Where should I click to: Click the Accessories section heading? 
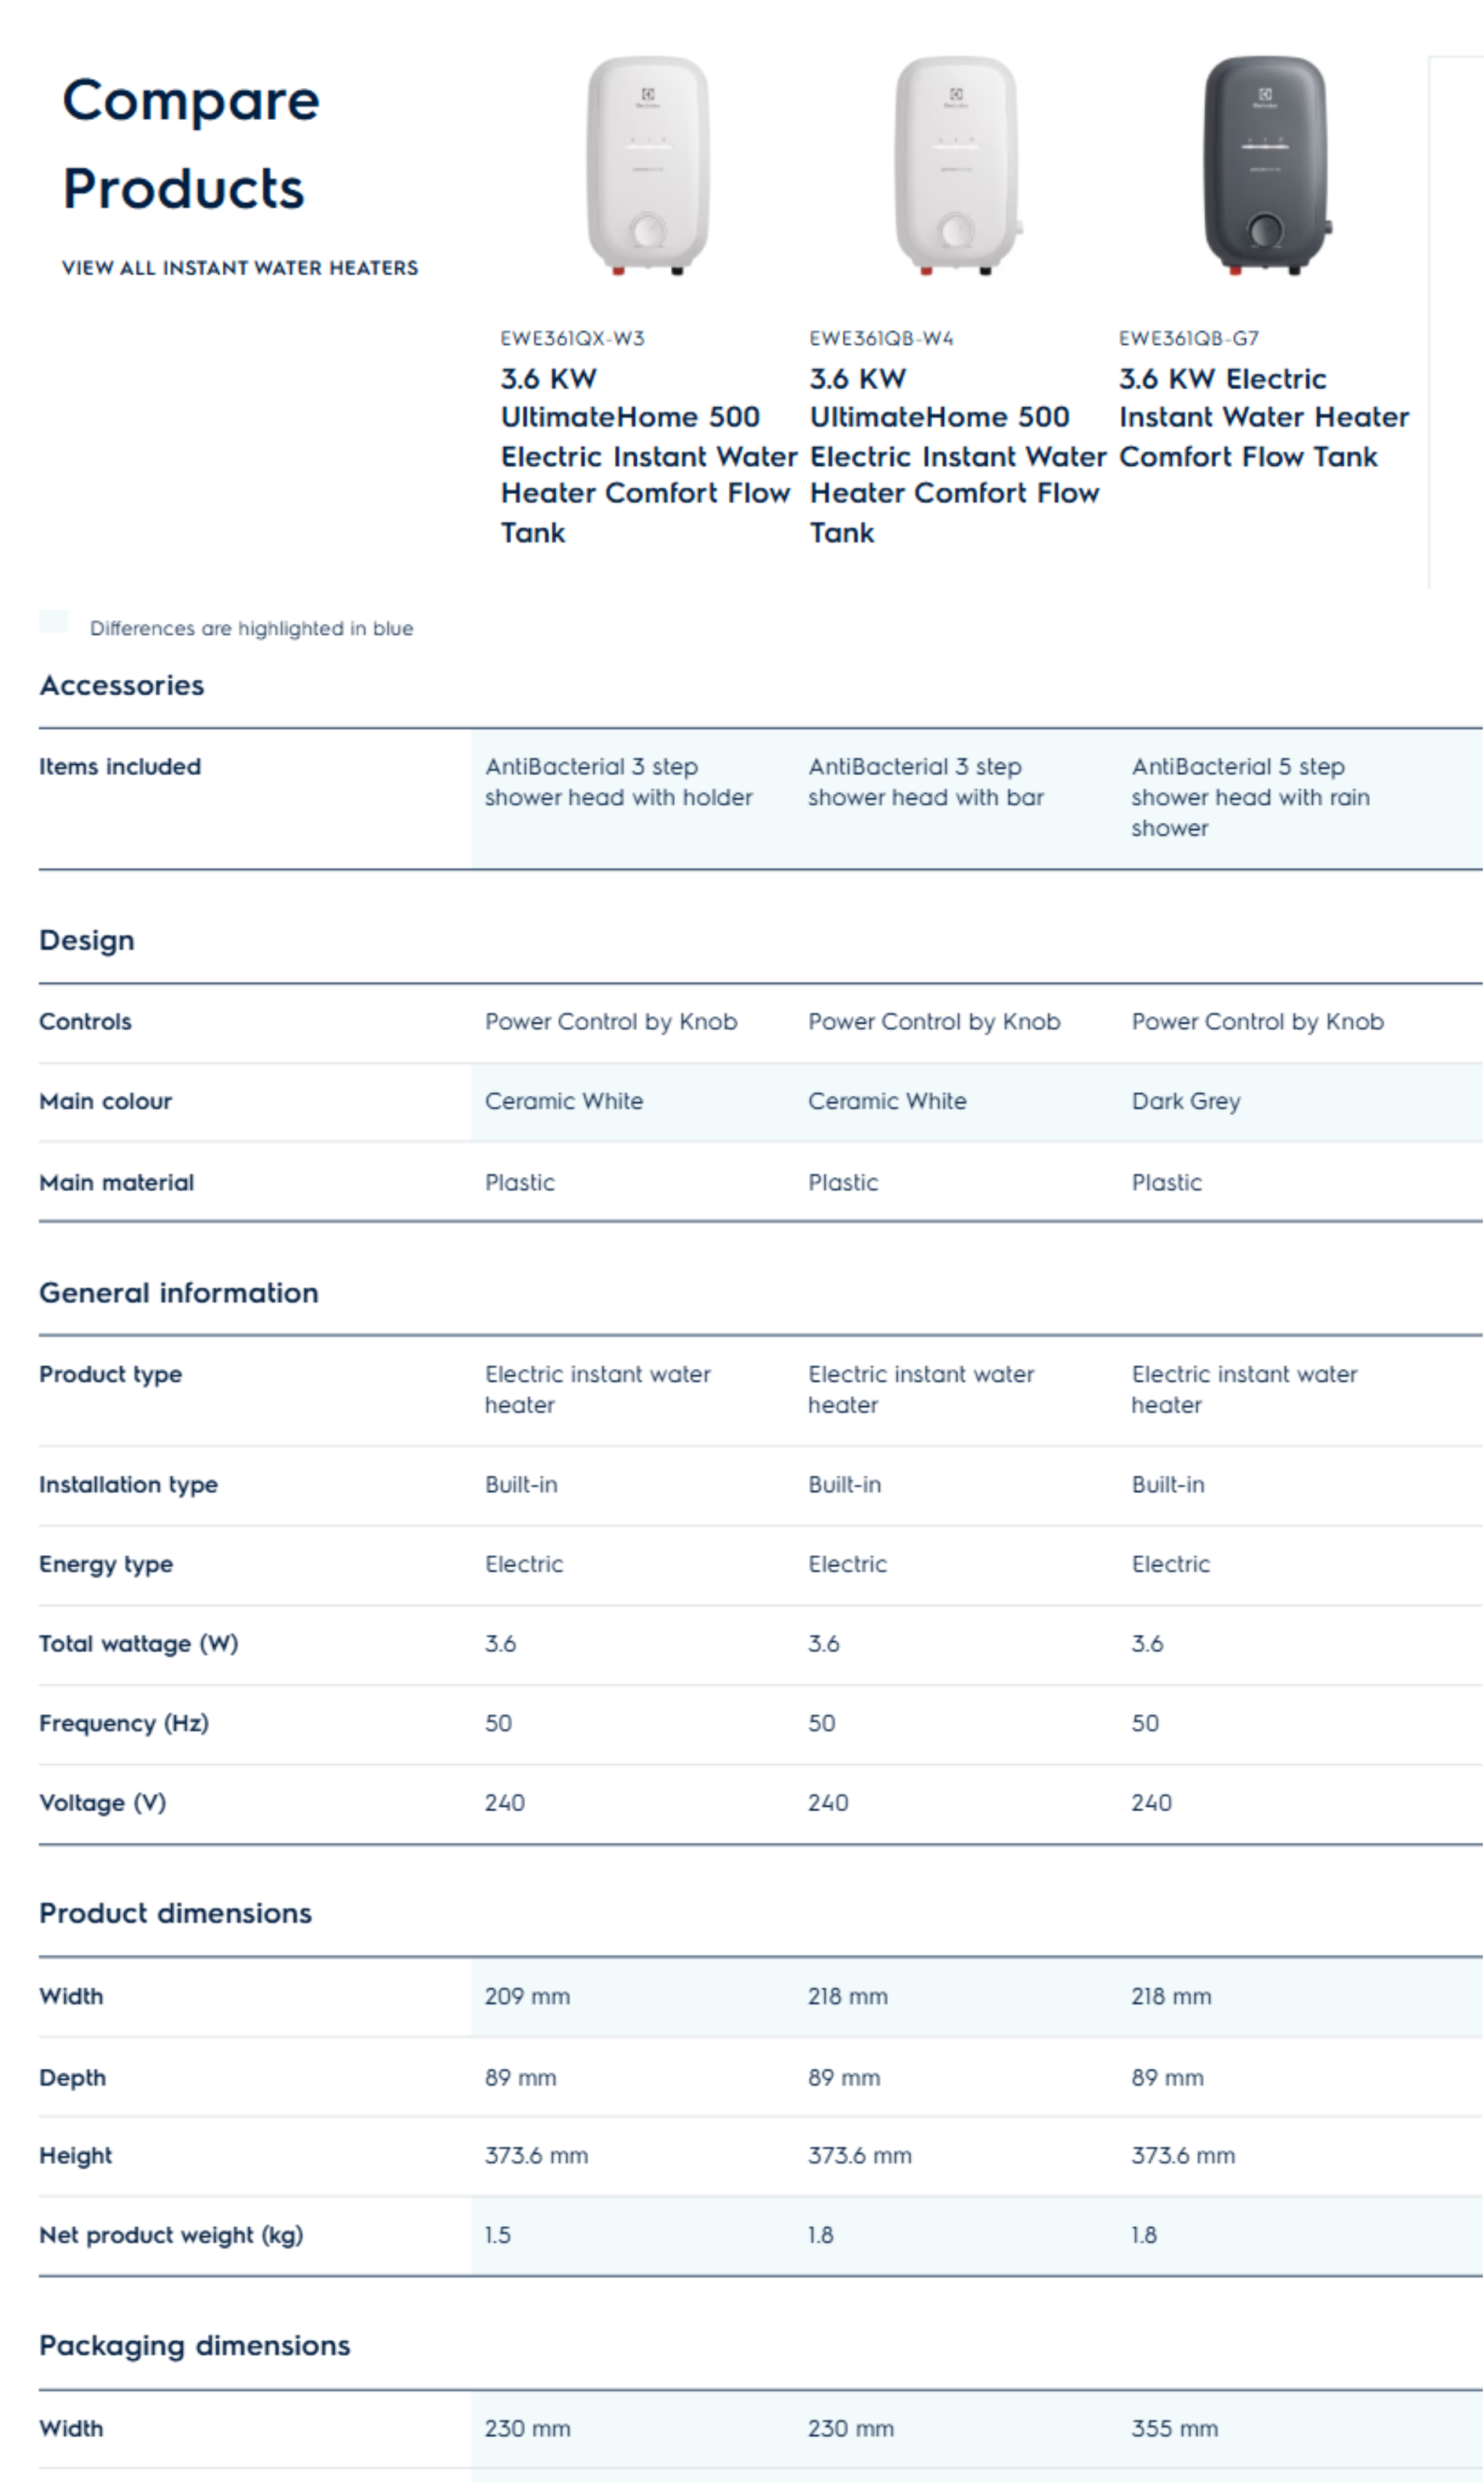point(122,686)
